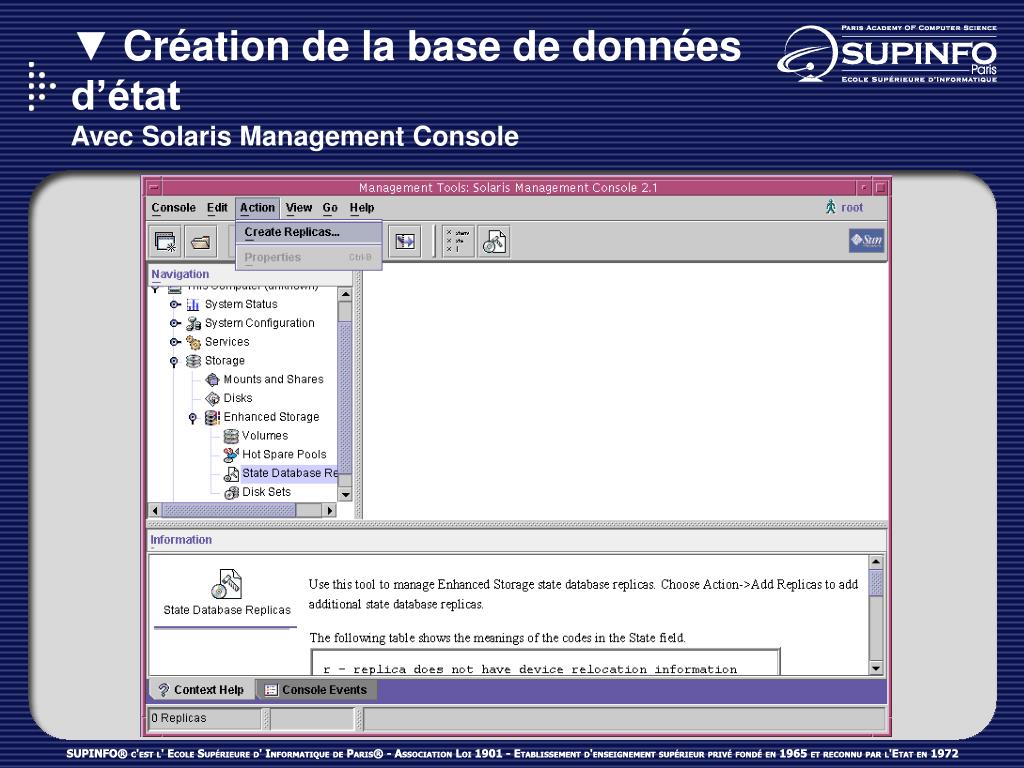The width and height of the screenshot is (1024, 768).
Task: Click Information pane scroll up arrow
Action: coord(876,562)
